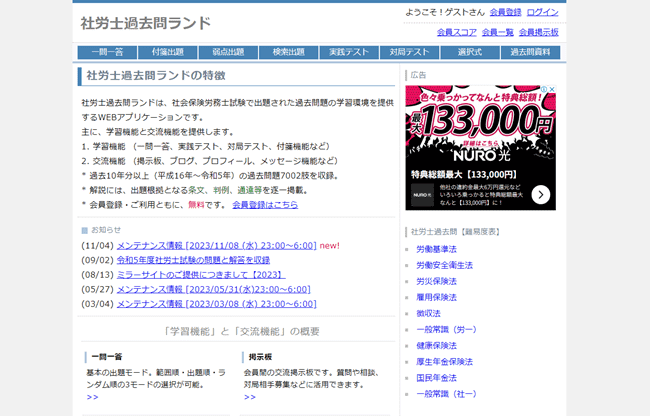Open the 選択式 menu tab
650x416 pixels.
pos(470,52)
